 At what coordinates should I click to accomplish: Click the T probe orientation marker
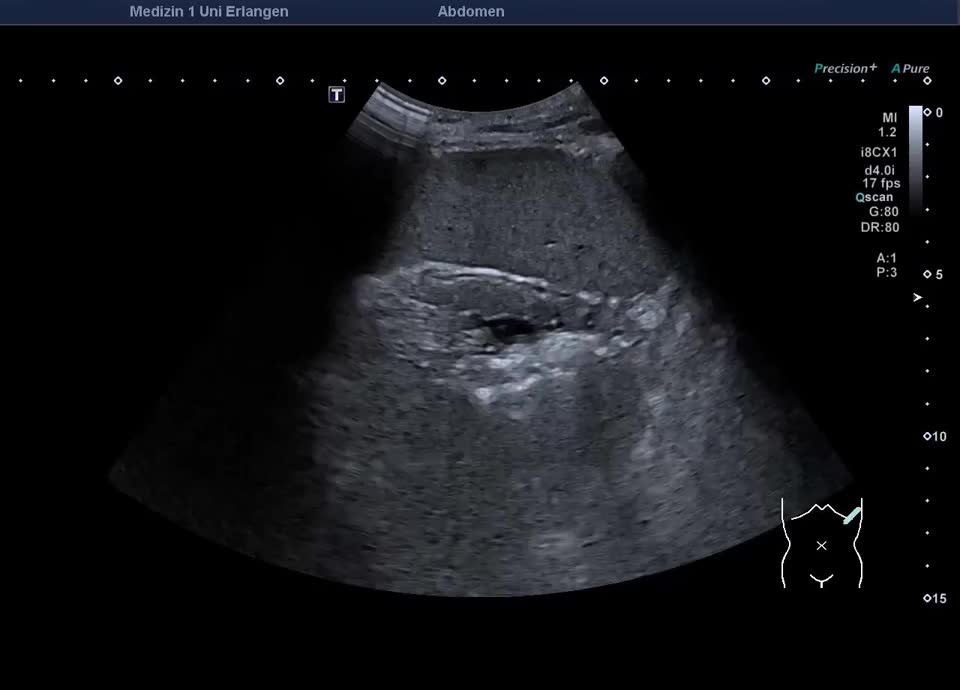point(337,95)
